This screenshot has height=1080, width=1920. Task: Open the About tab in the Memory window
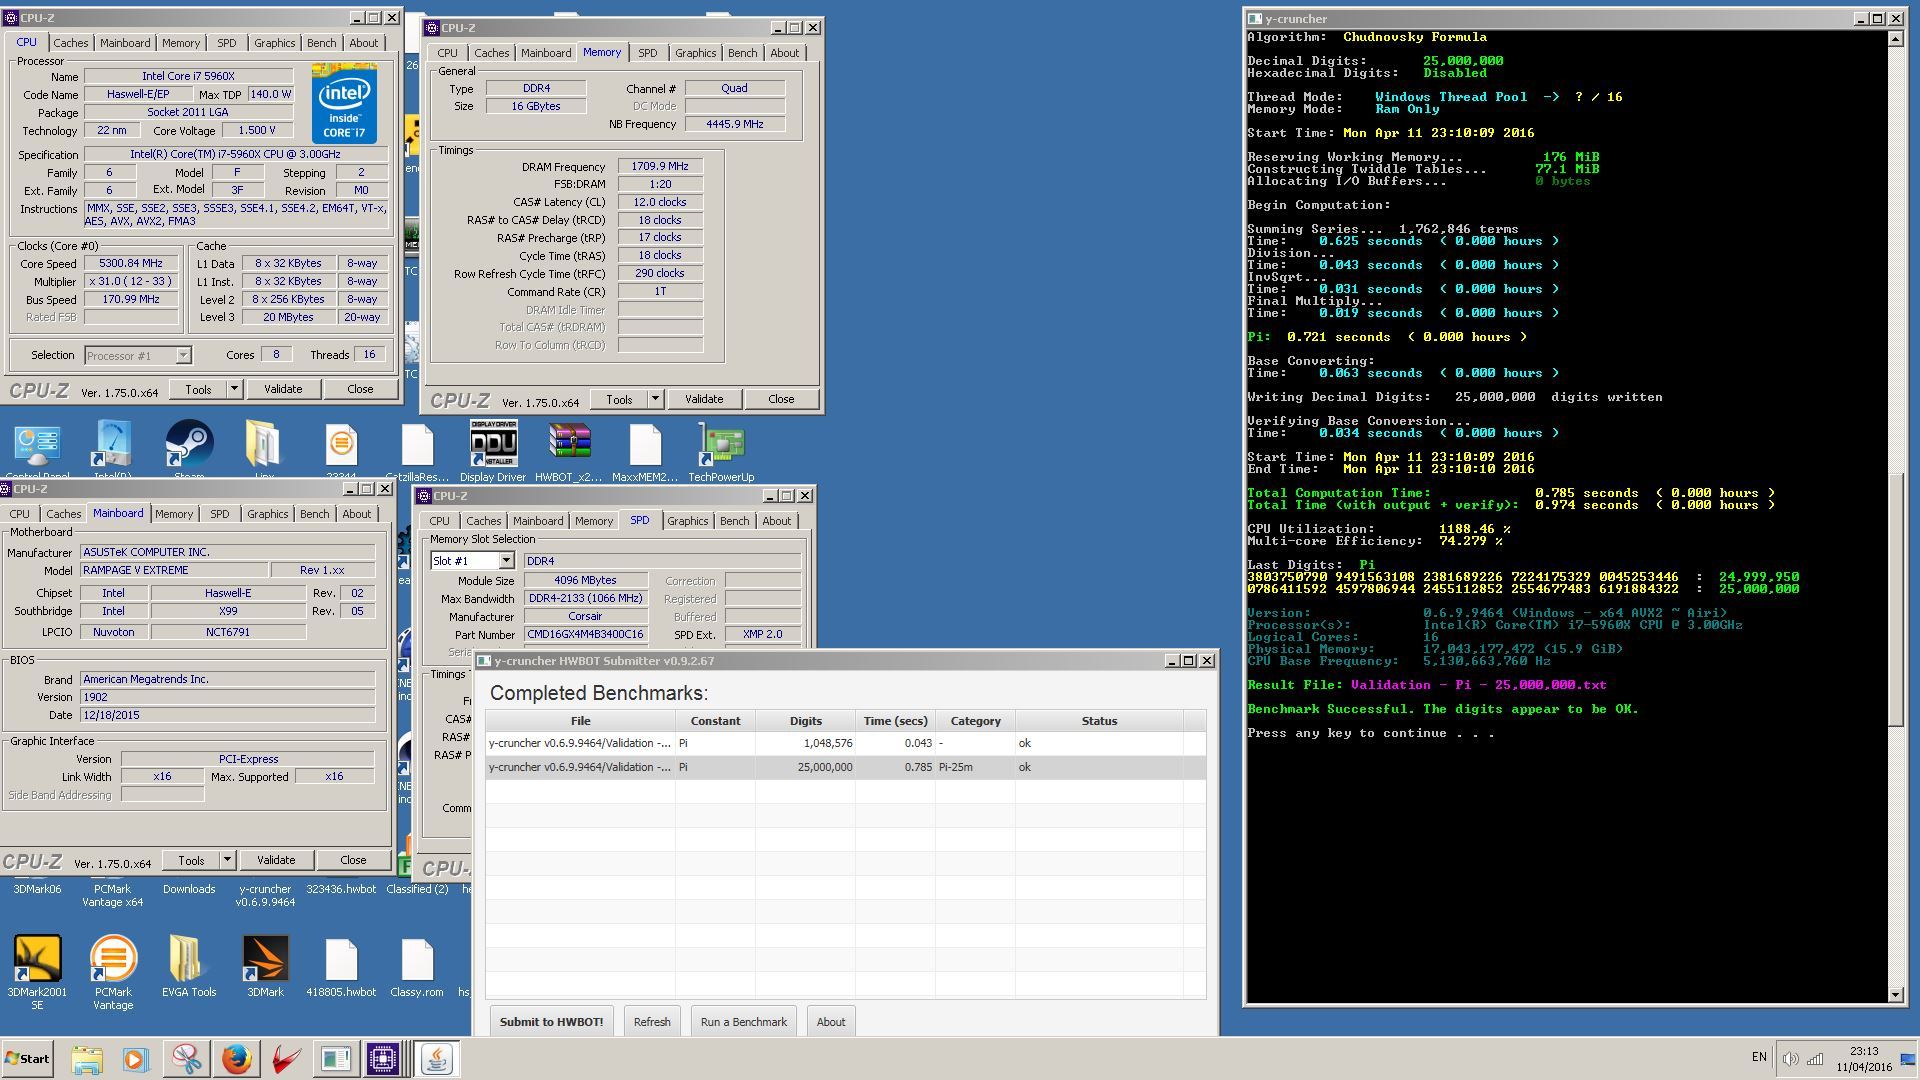pos(784,53)
